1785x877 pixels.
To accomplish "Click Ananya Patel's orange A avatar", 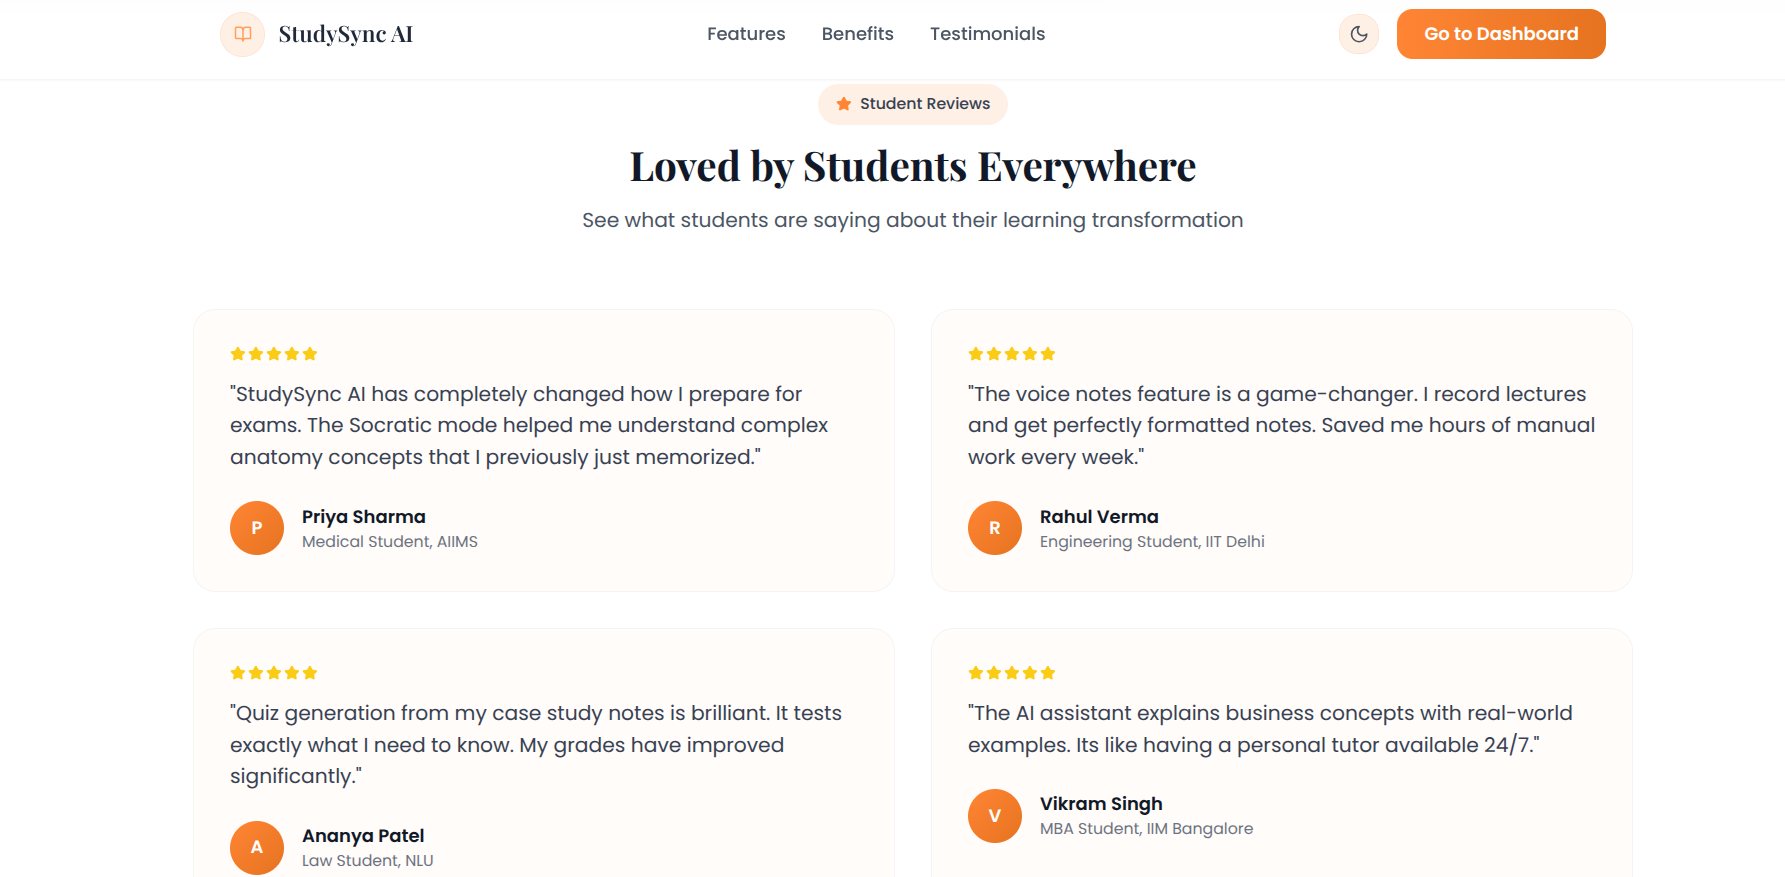I will click(x=257, y=847).
